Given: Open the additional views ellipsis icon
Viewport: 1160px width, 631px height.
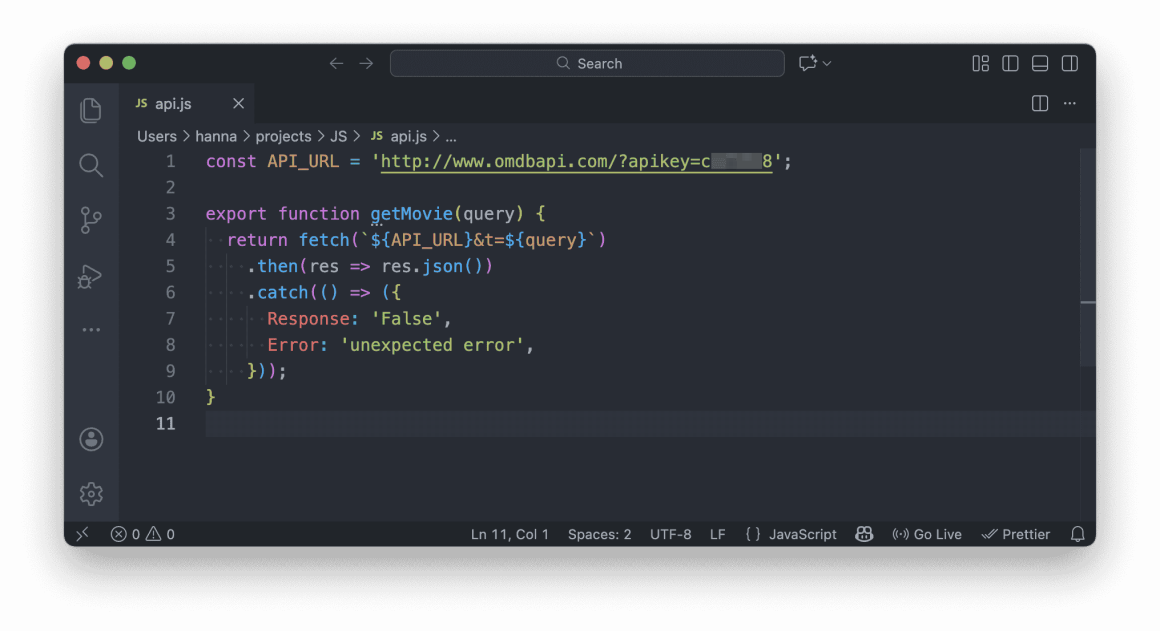Looking at the screenshot, I should (x=91, y=329).
